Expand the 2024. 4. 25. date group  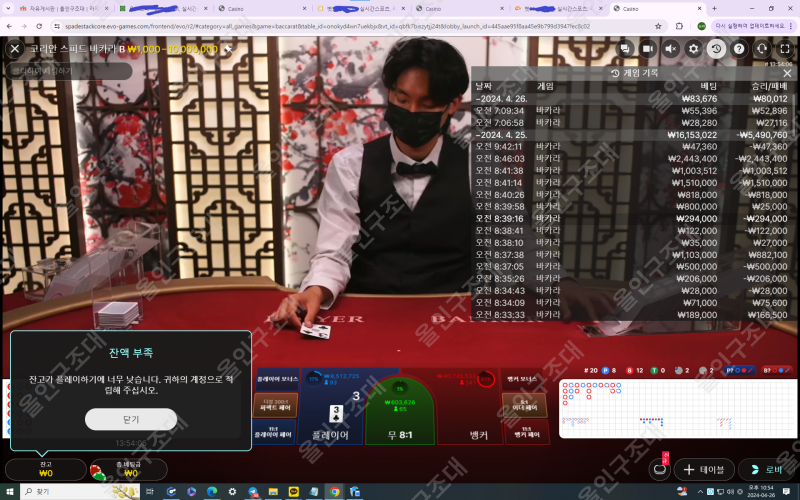(630, 134)
